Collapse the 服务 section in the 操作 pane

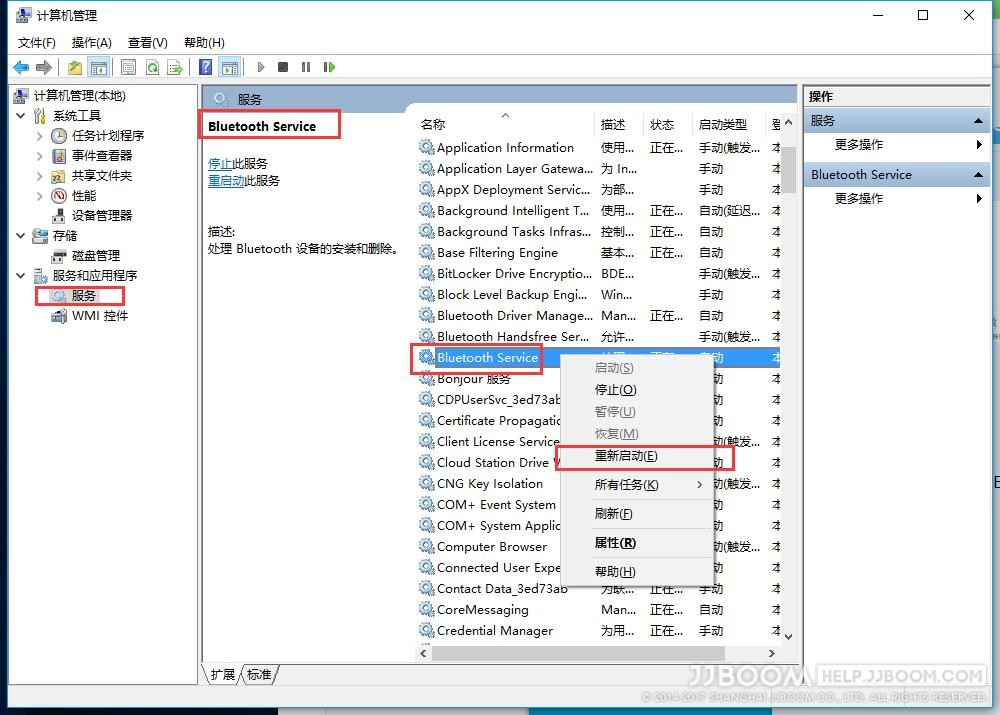[x=979, y=120]
